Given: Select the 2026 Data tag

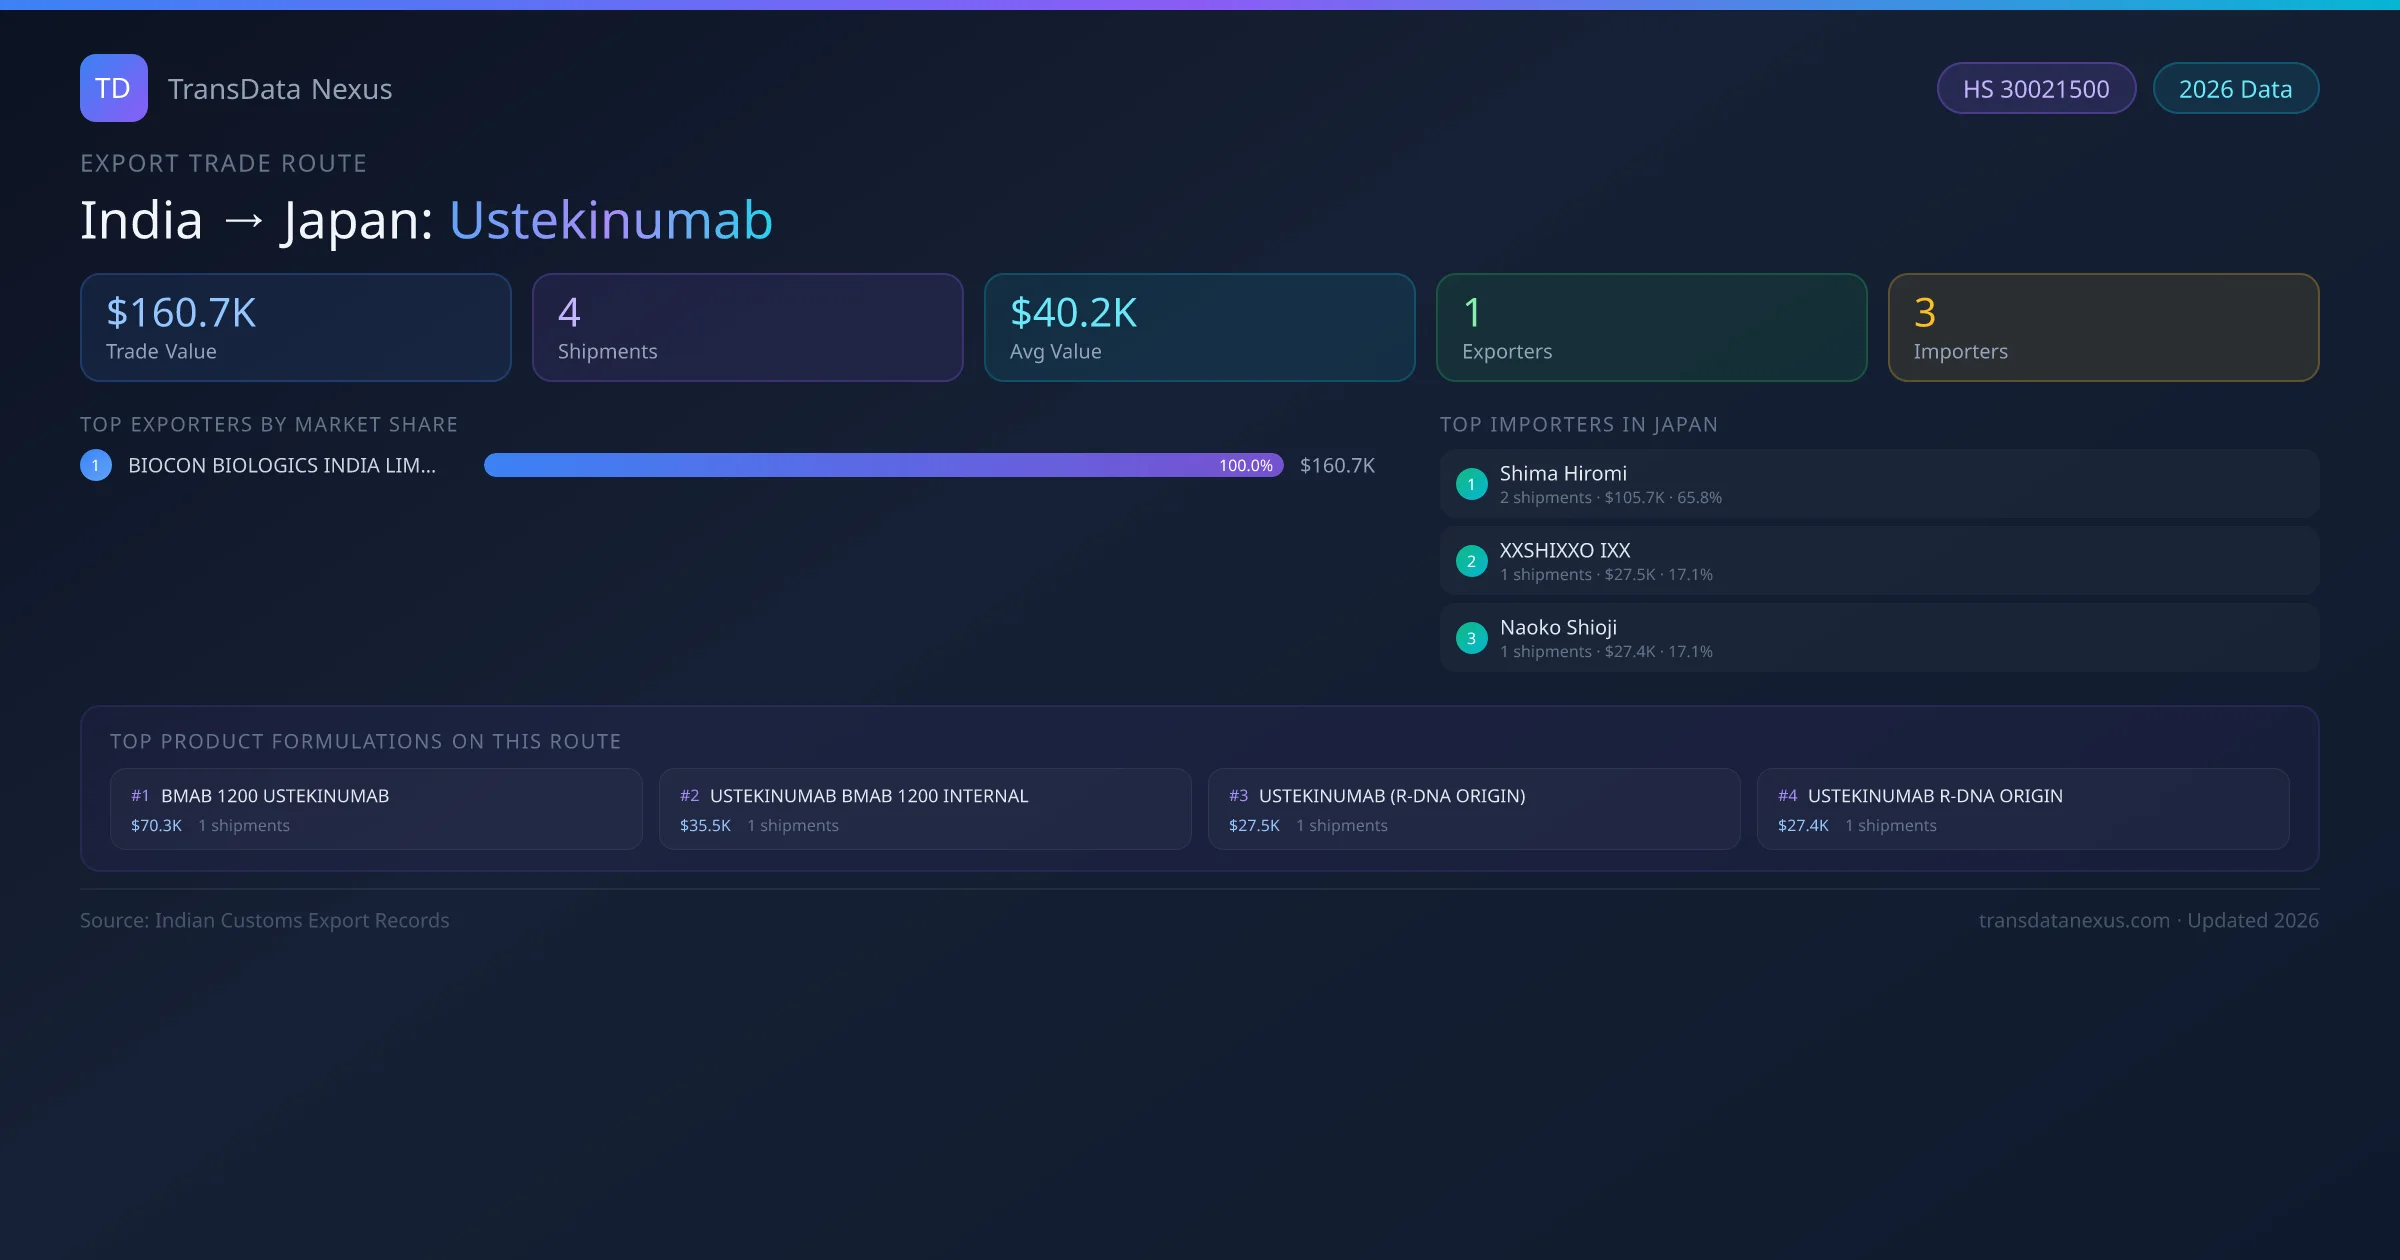Looking at the screenshot, I should point(2234,89).
